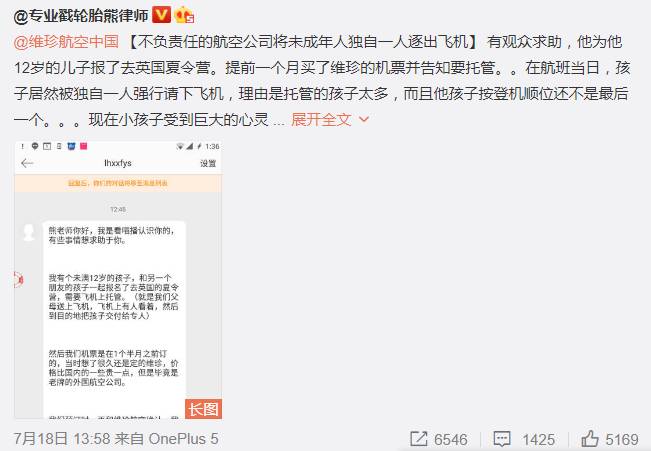Click the repost count 6546
This screenshot has width=651, height=451.
pyautogui.click(x=450, y=439)
